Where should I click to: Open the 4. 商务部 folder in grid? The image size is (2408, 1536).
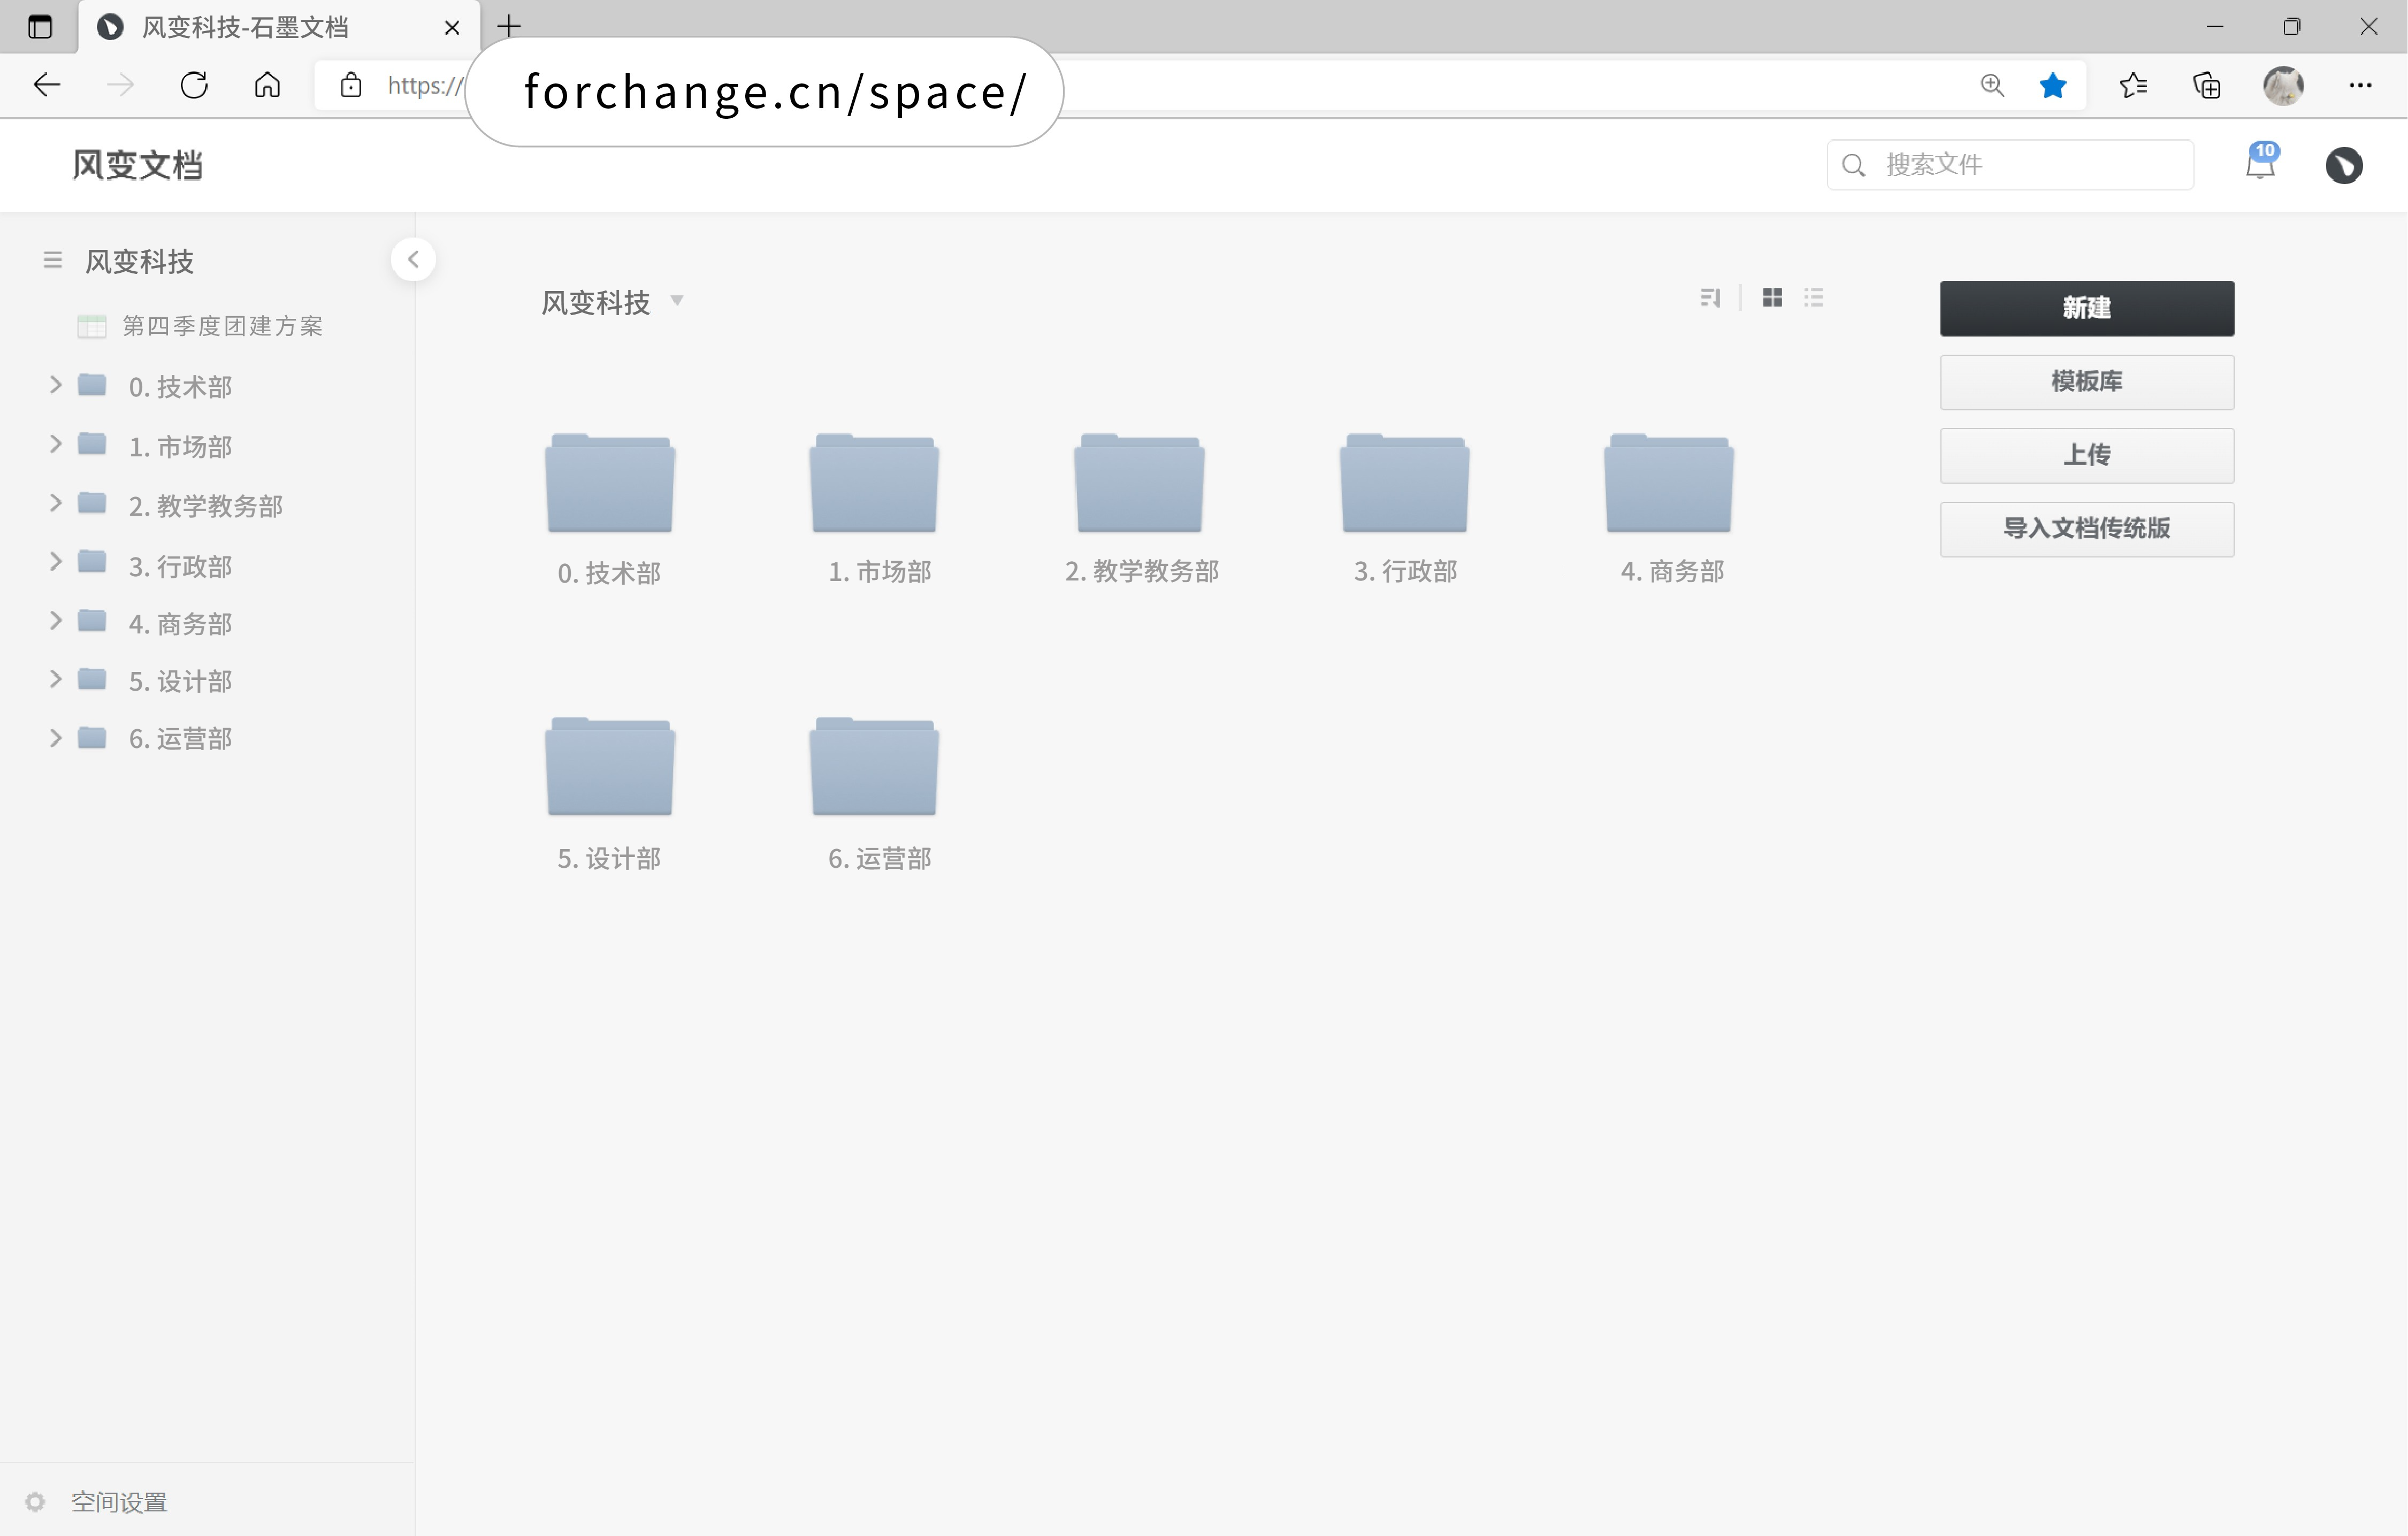[1669, 483]
